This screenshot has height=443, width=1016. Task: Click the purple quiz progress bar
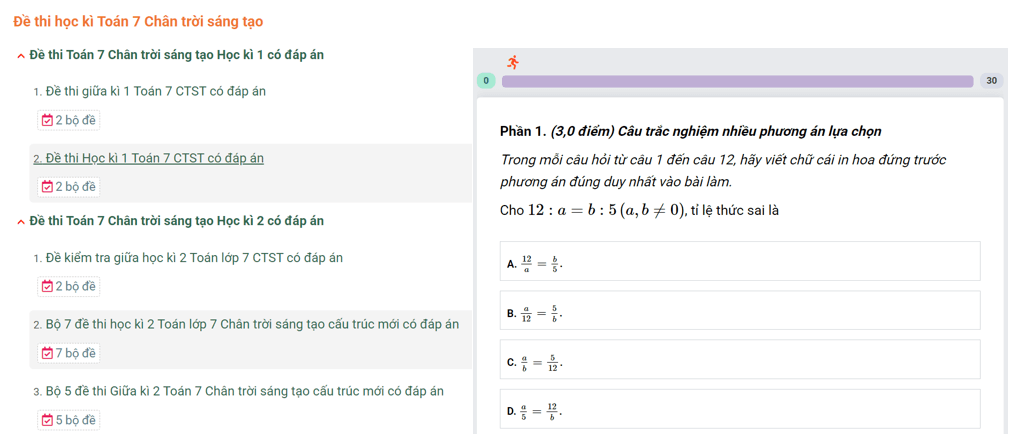pos(737,81)
